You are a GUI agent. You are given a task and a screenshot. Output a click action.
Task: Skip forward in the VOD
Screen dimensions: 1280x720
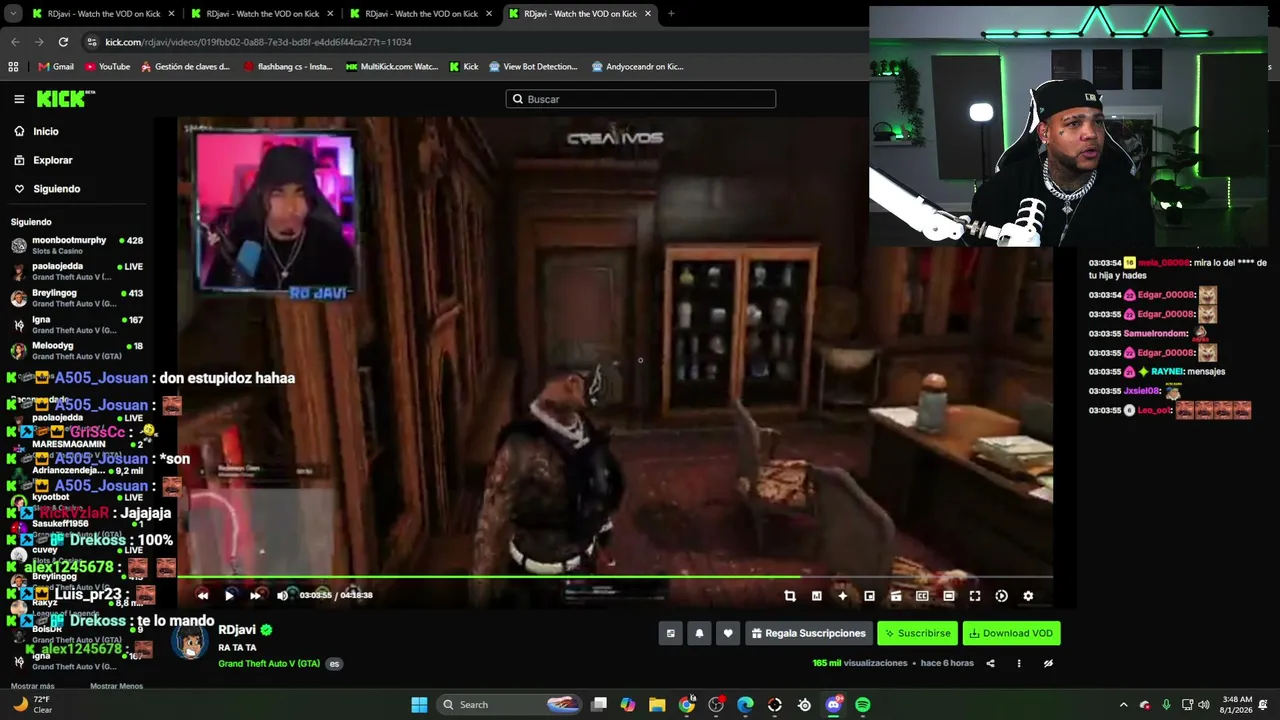click(x=255, y=595)
